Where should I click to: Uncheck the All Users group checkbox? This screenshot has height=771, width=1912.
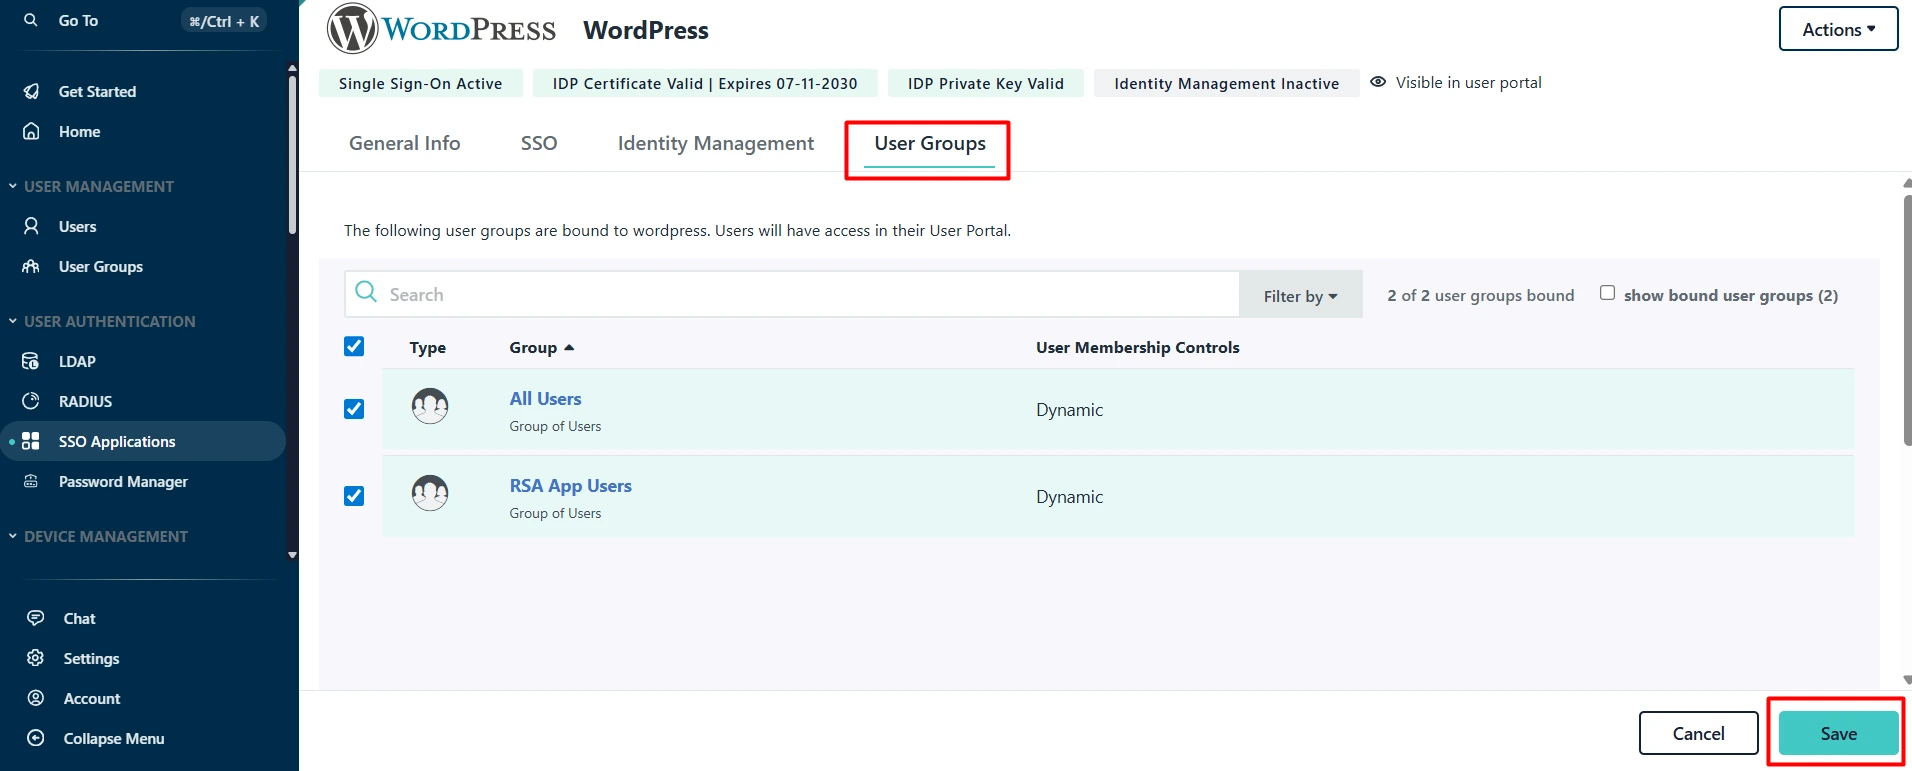click(x=354, y=409)
